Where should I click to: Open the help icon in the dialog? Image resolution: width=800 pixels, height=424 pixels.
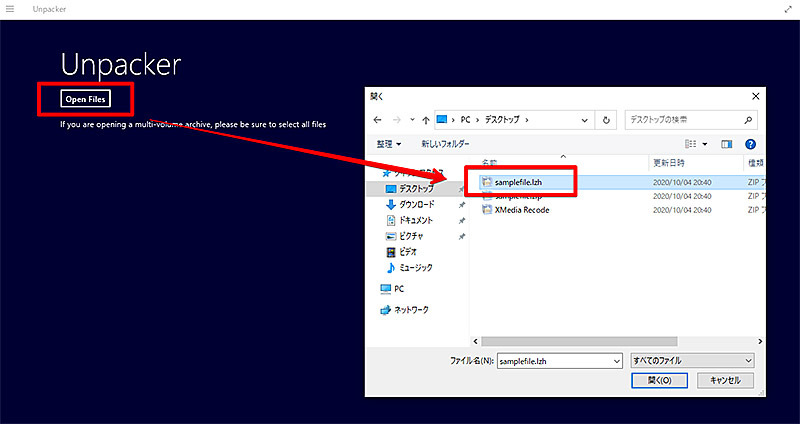point(750,144)
